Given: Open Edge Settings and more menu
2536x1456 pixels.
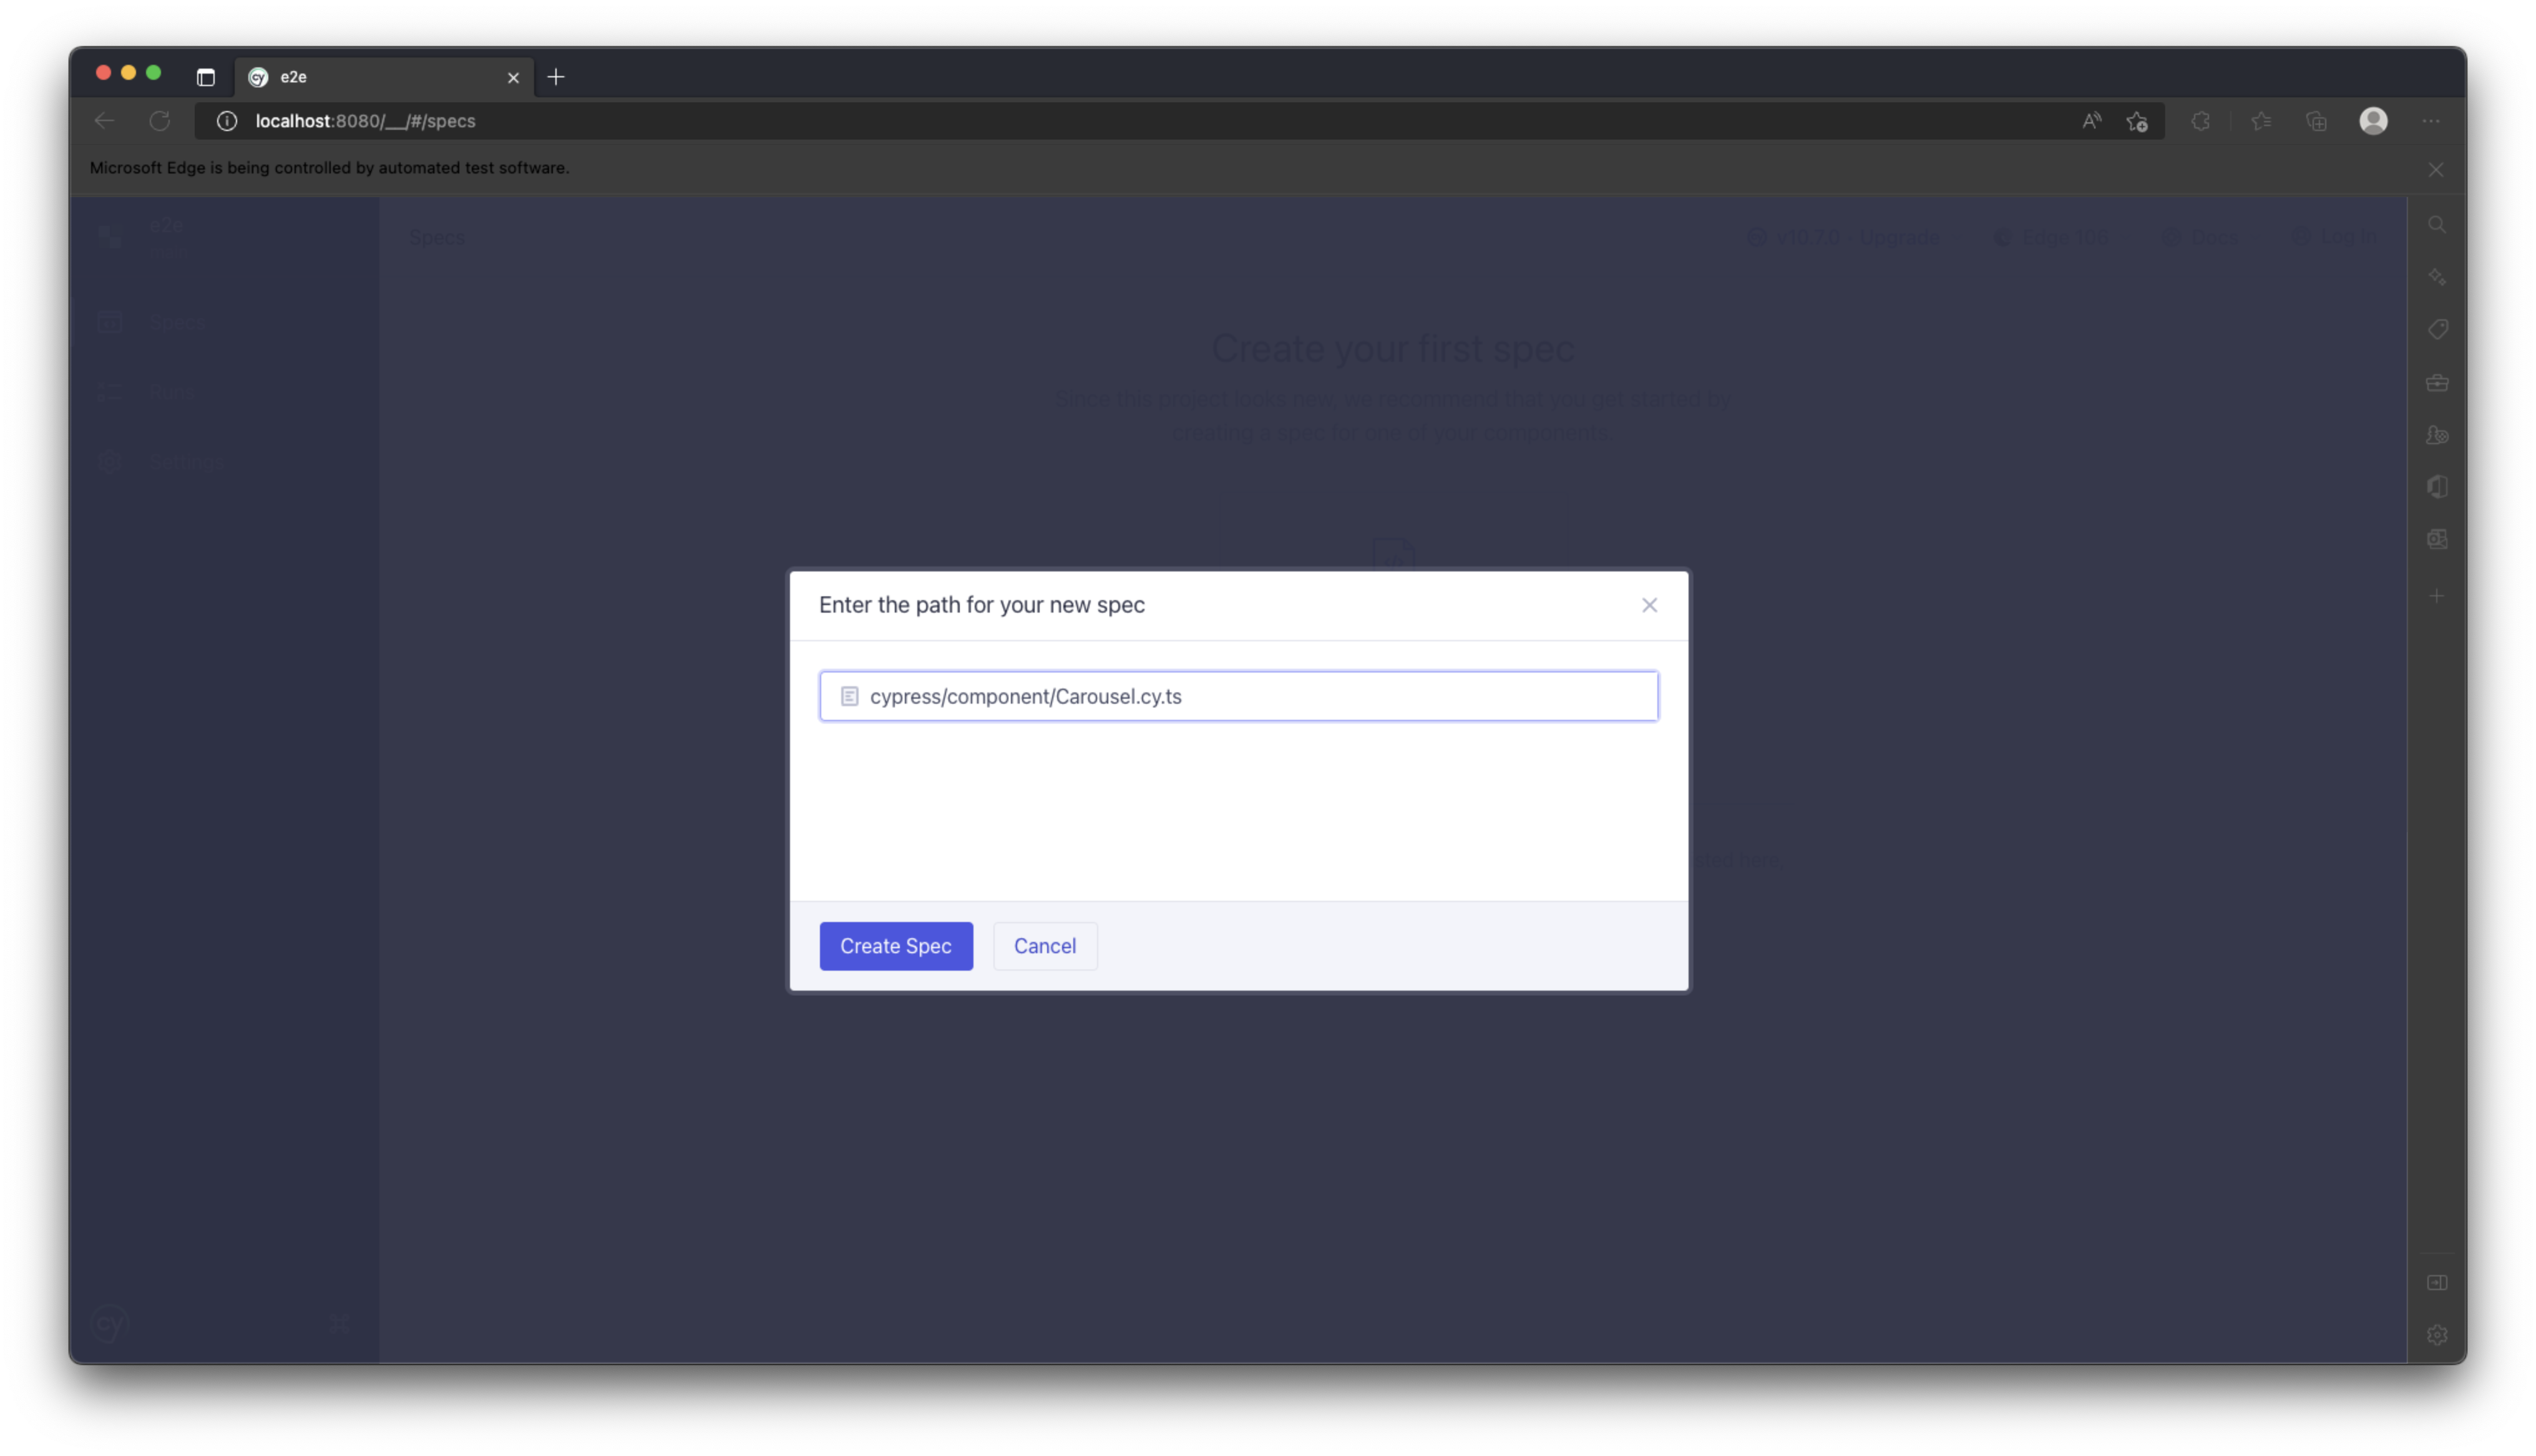Looking at the screenshot, I should pos(2431,121).
